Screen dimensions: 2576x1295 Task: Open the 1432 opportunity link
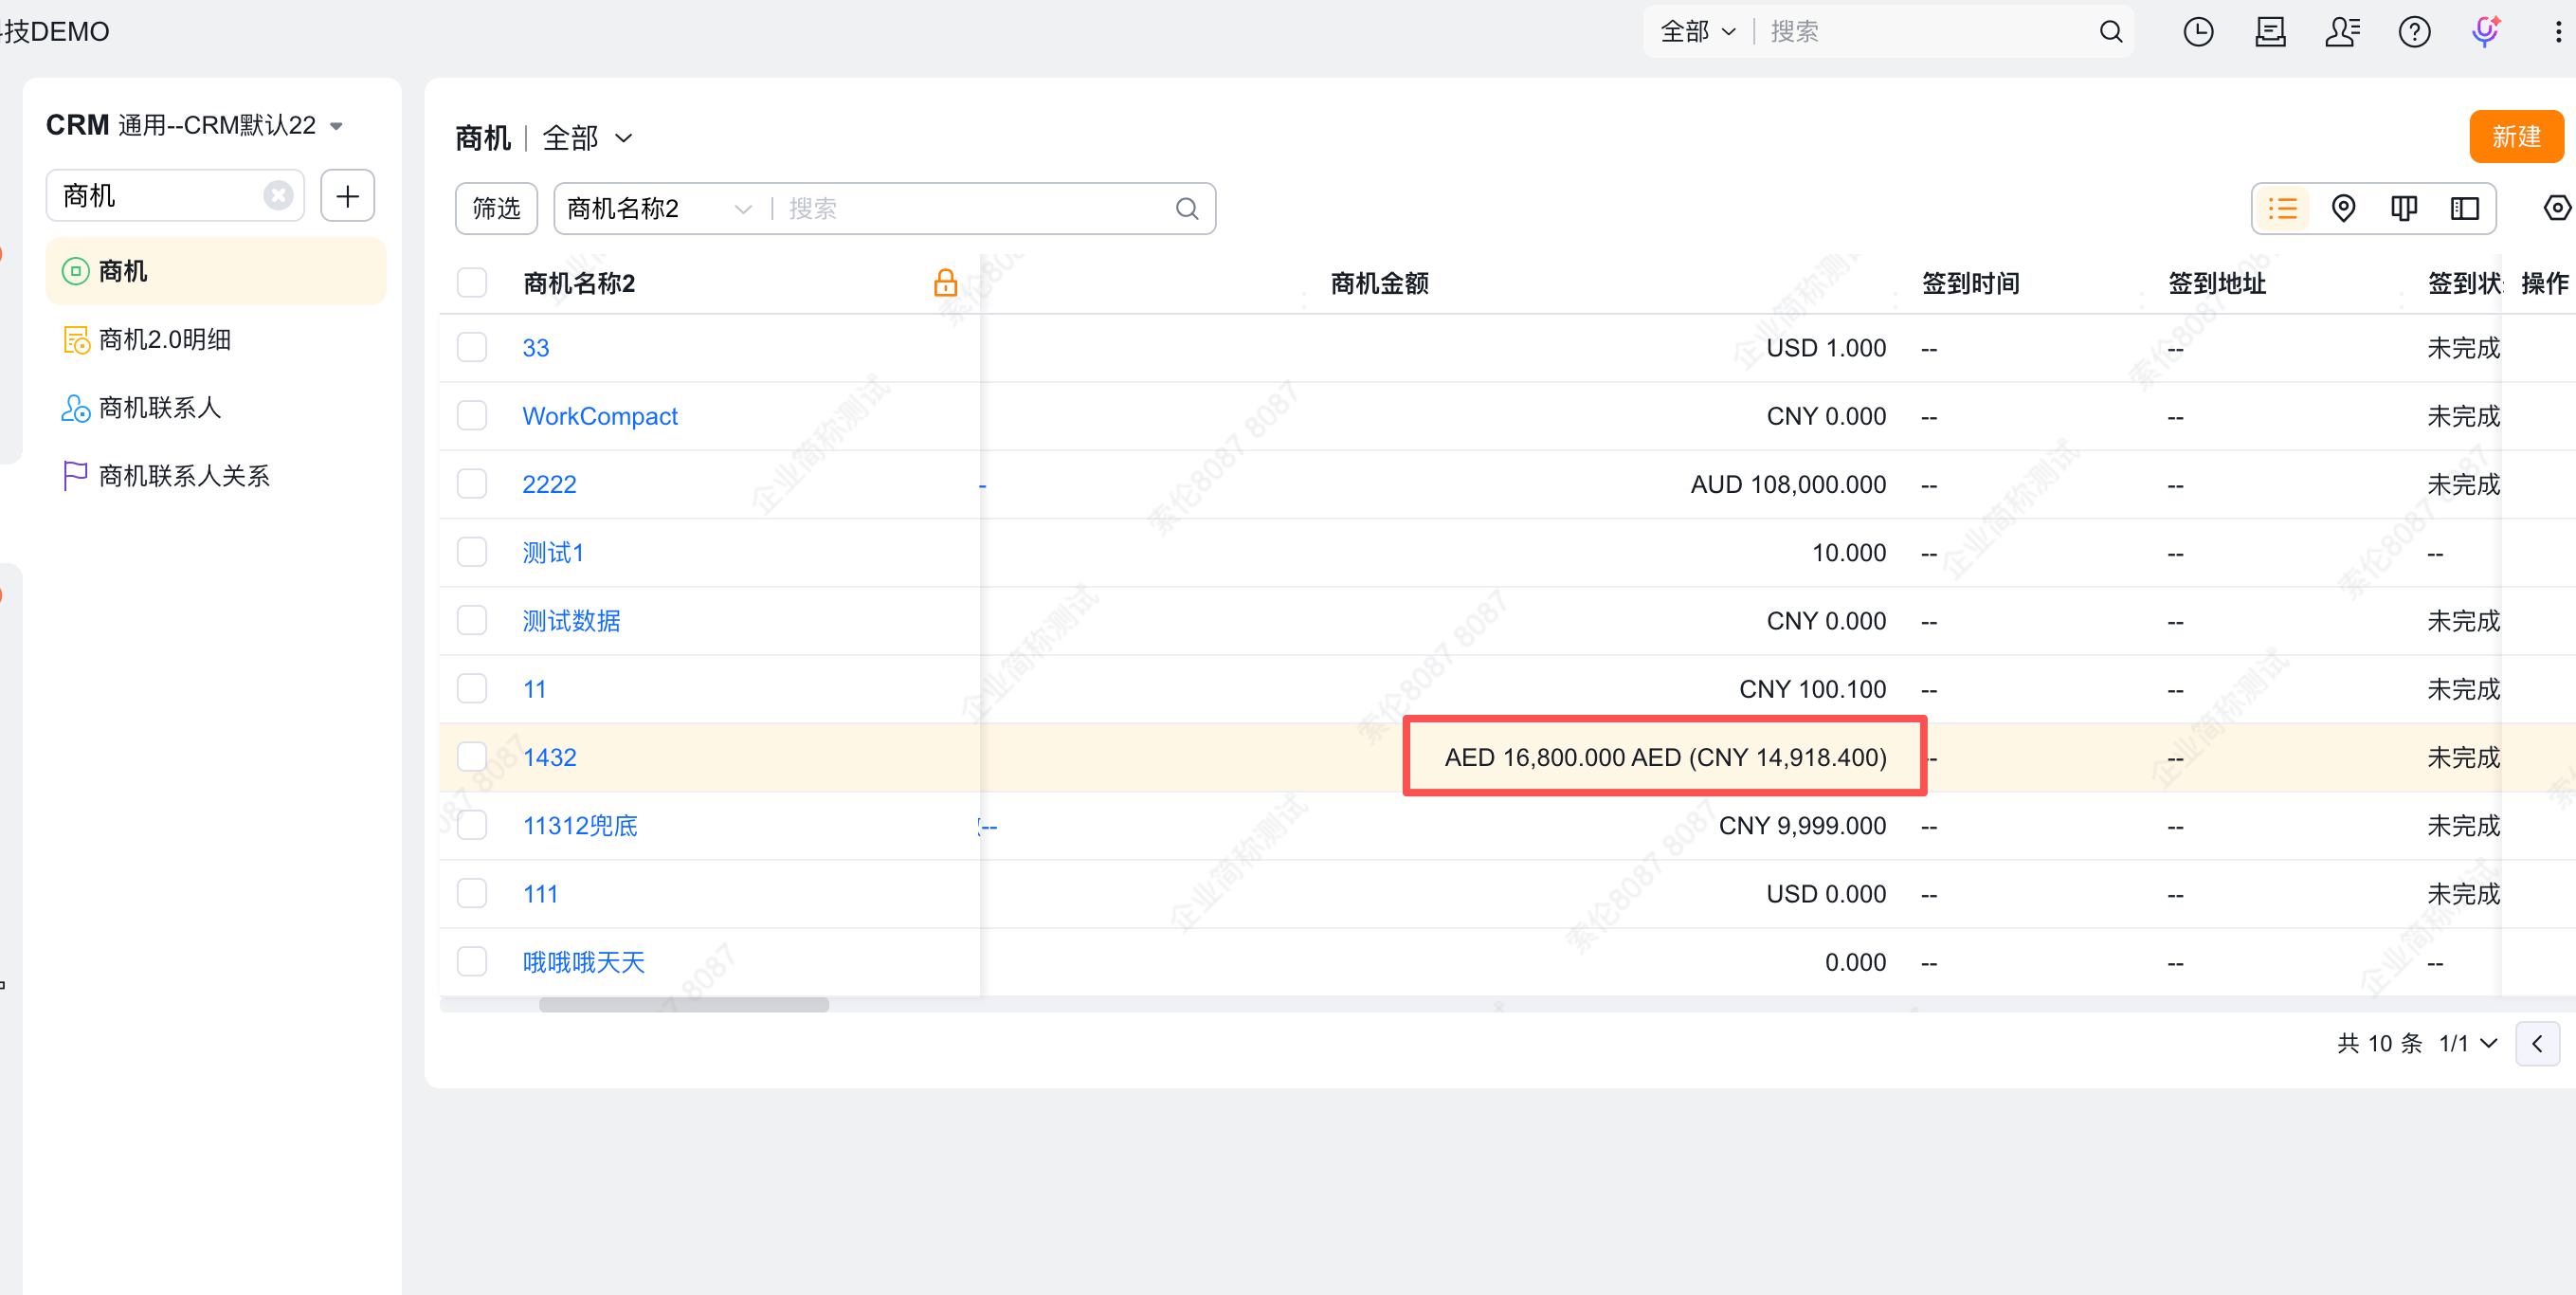coord(549,757)
